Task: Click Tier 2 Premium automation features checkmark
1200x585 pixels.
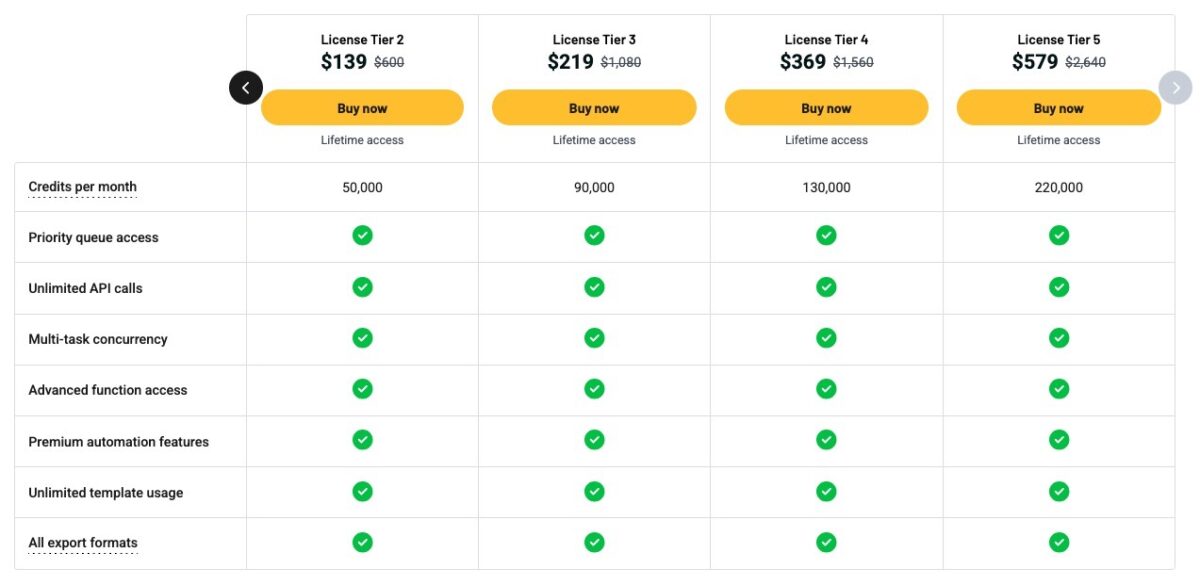Action: tap(362, 440)
